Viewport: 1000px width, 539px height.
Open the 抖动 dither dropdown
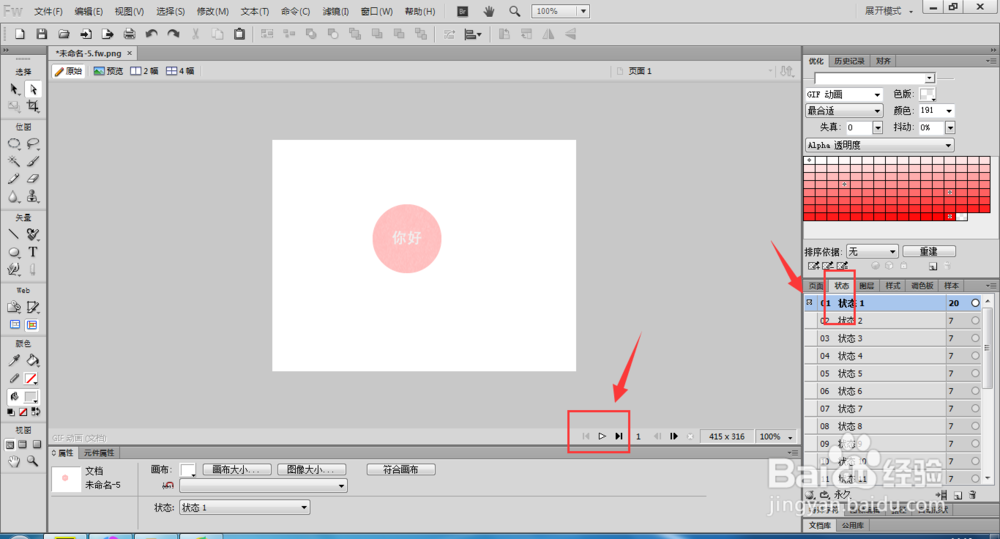point(950,128)
